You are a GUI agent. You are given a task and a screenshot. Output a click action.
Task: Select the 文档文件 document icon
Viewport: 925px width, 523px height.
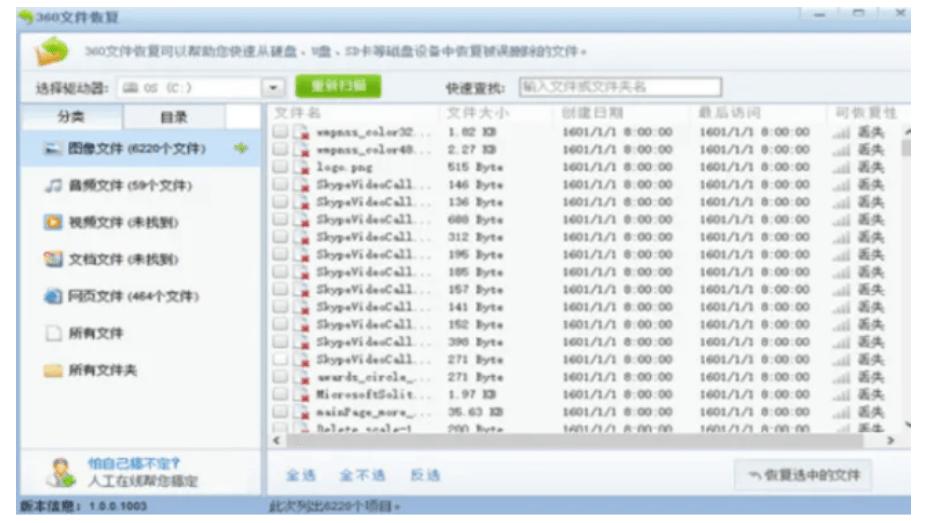(53, 259)
